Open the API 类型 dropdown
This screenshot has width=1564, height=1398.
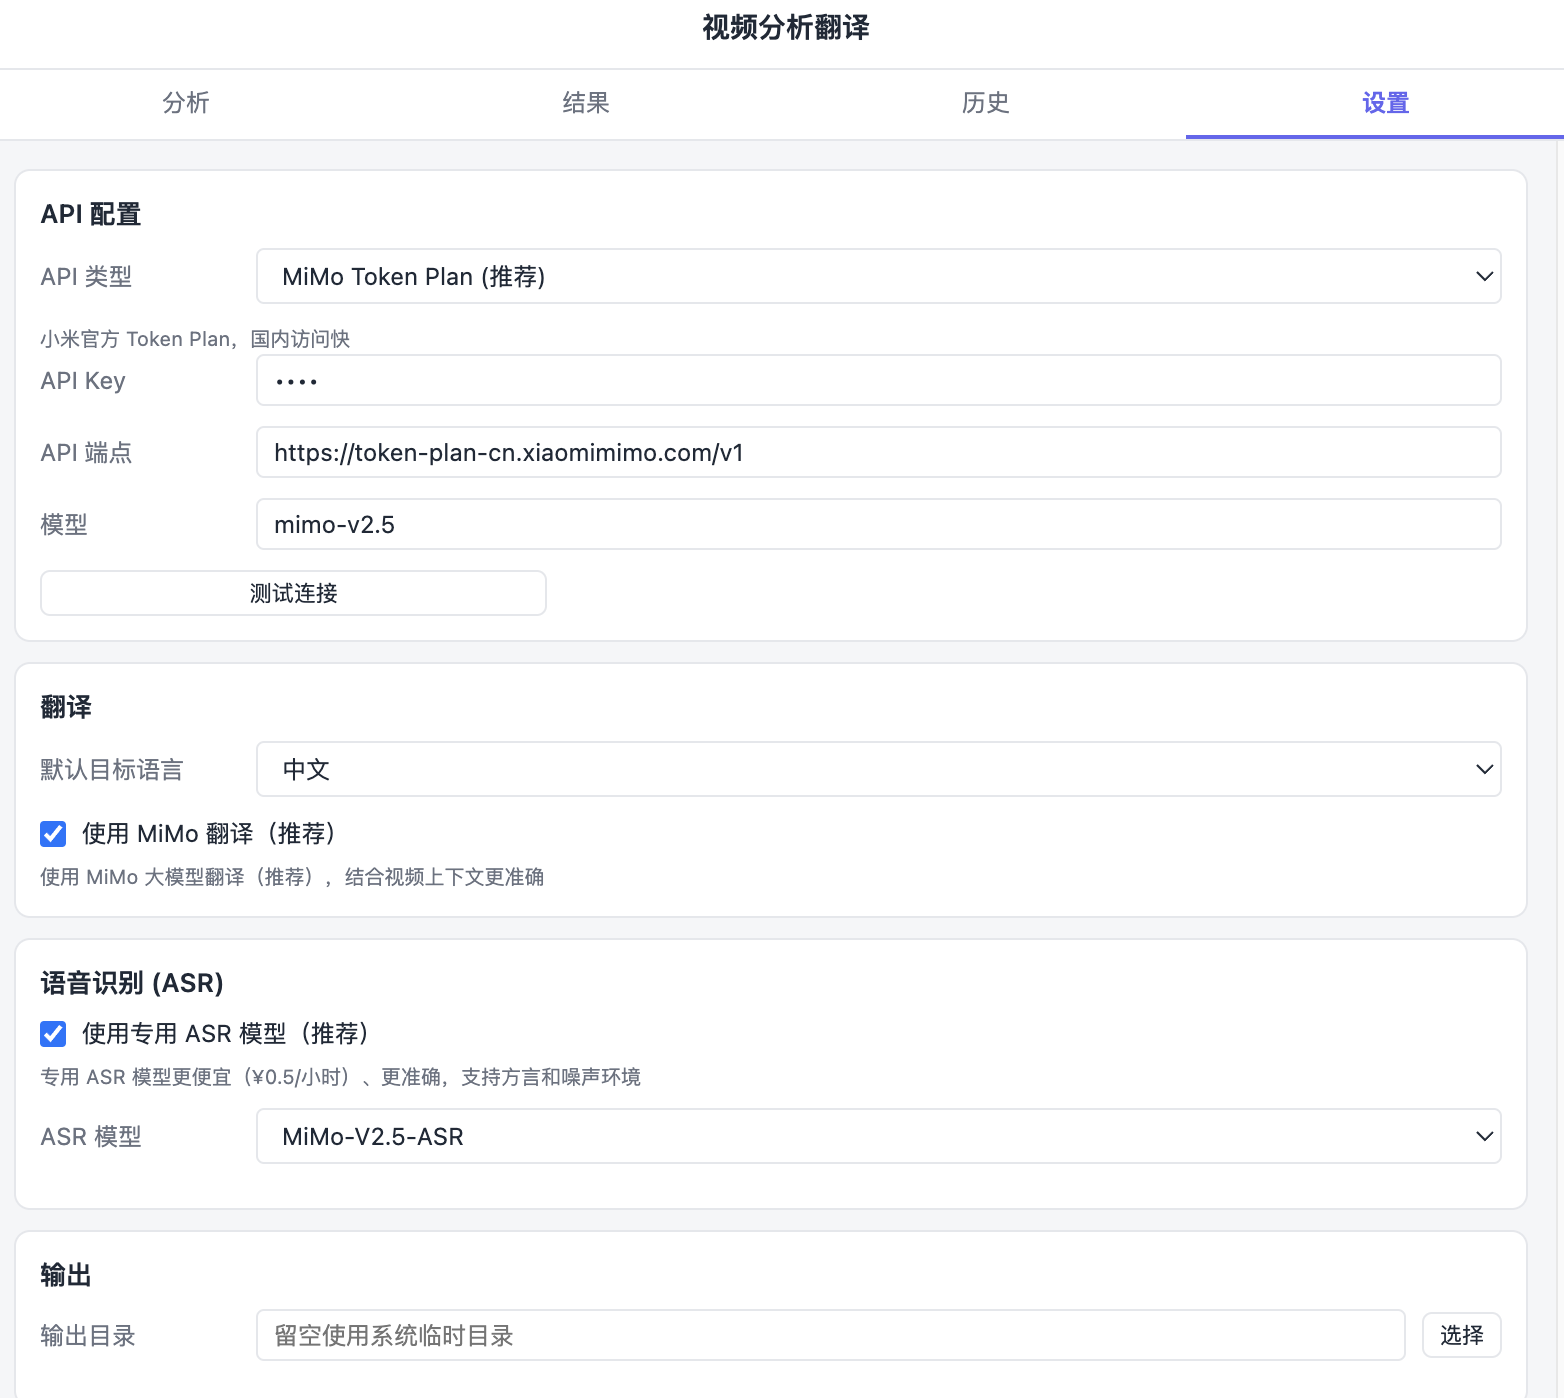click(x=879, y=276)
